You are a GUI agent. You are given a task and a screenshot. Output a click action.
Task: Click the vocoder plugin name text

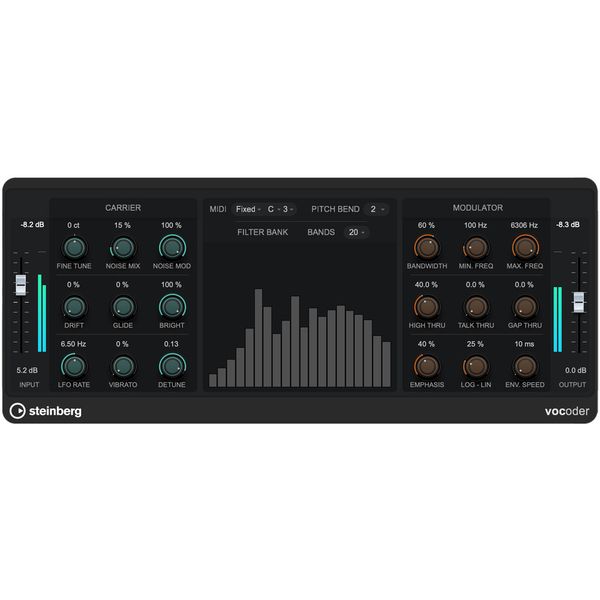(567, 411)
